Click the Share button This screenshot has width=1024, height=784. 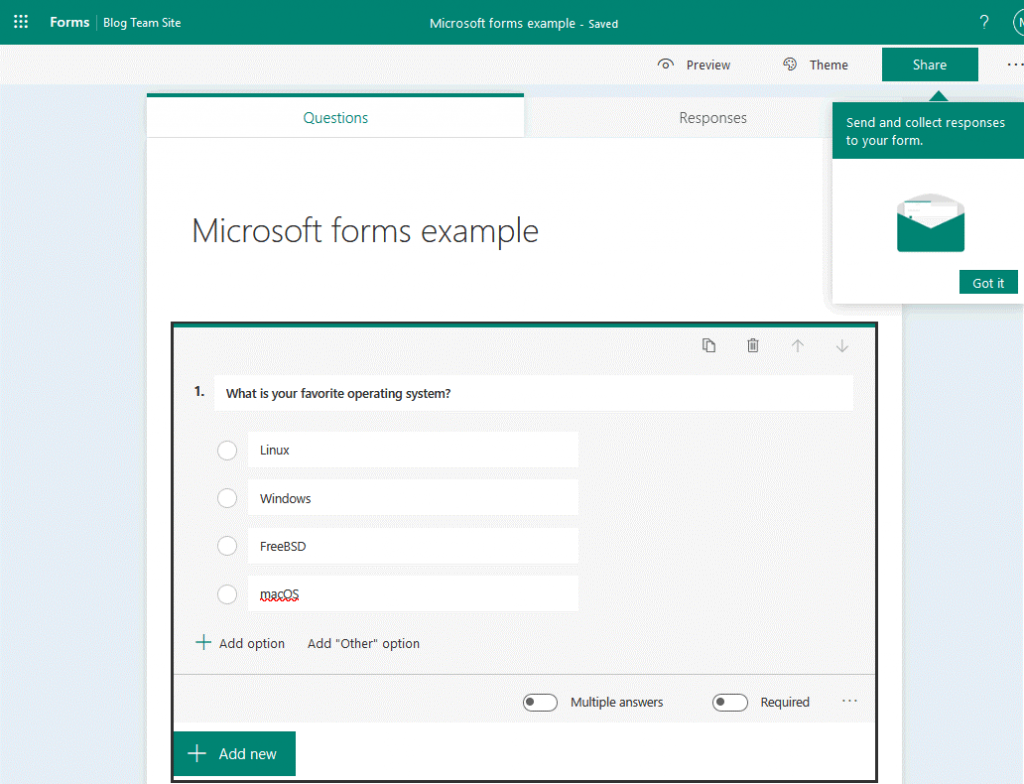[929, 64]
